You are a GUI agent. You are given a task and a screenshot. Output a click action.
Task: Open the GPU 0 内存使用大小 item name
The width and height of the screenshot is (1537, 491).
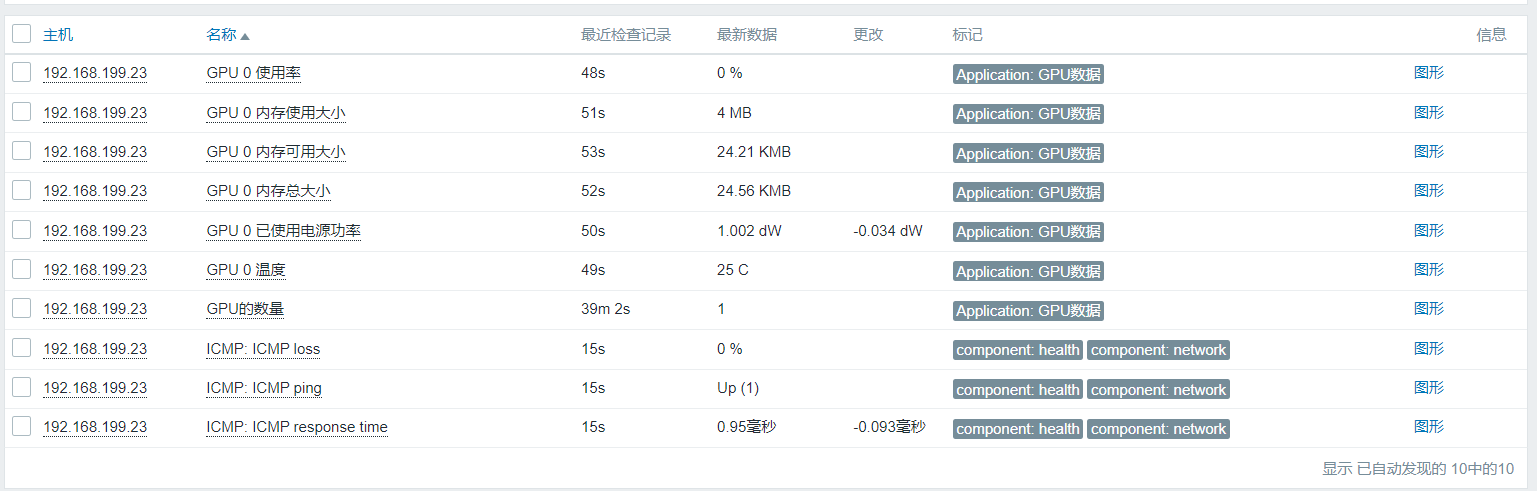(x=275, y=113)
